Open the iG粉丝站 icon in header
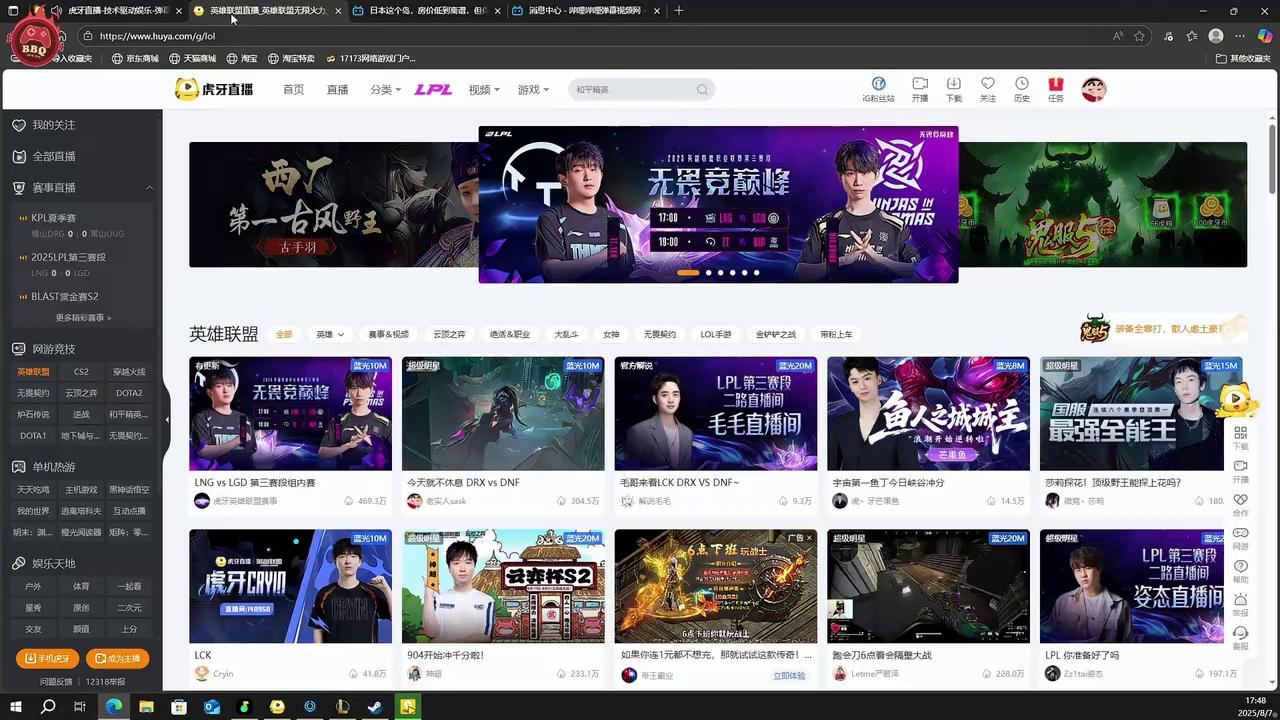Viewport: 1280px width, 720px height. [879, 84]
